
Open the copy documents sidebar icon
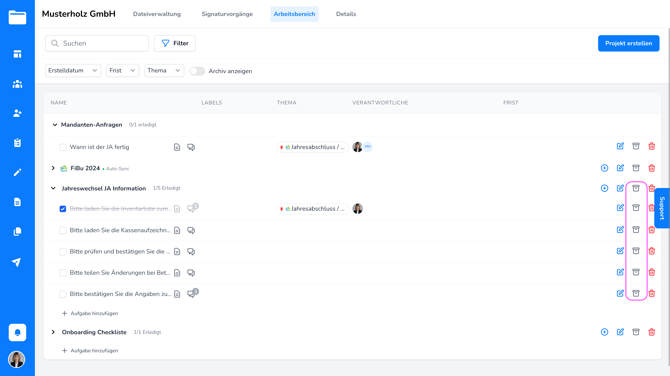coord(17,232)
